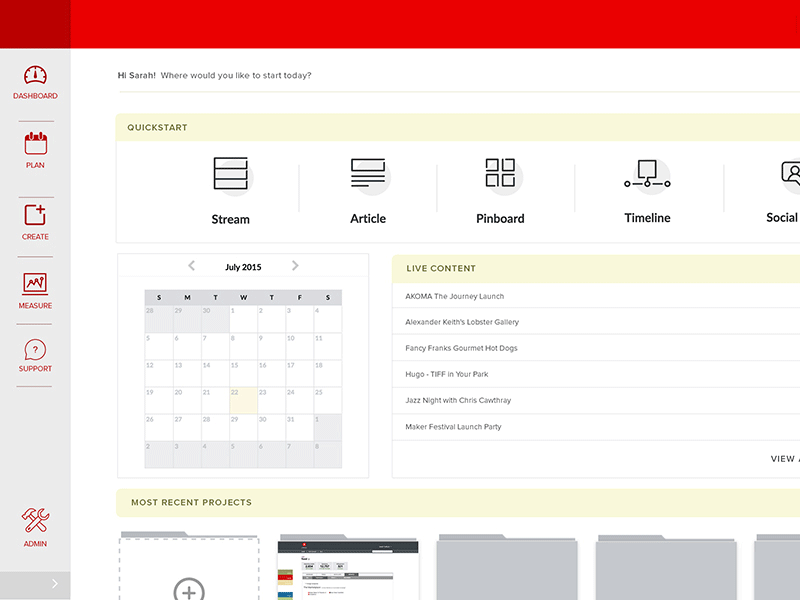Start a new Article from Quickstart

[x=368, y=191]
